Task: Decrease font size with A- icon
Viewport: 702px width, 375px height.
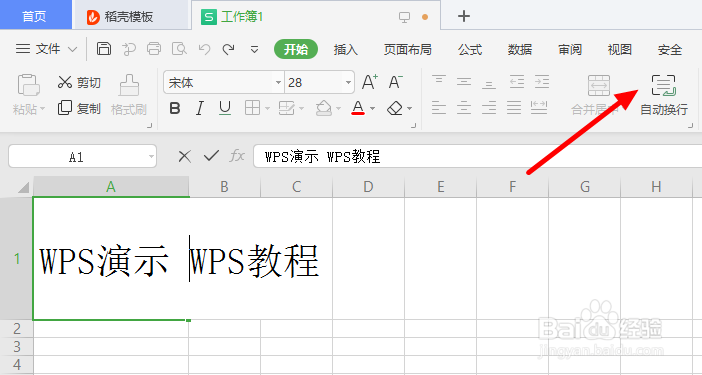Action: [395, 82]
